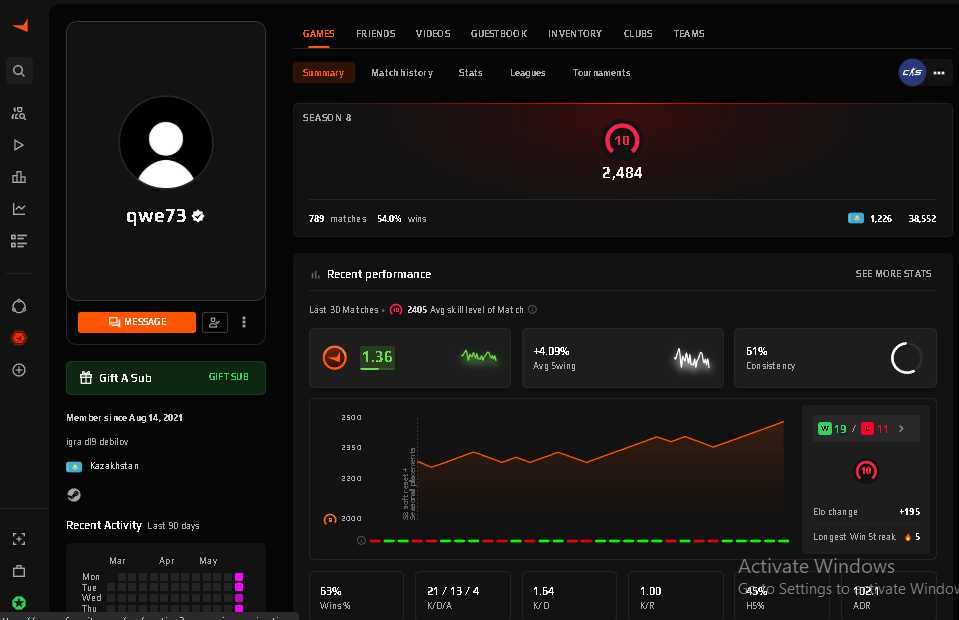This screenshot has height=620, width=959.
Task: Click the FACEIT rating icon beside 1.36
Action: [335, 358]
